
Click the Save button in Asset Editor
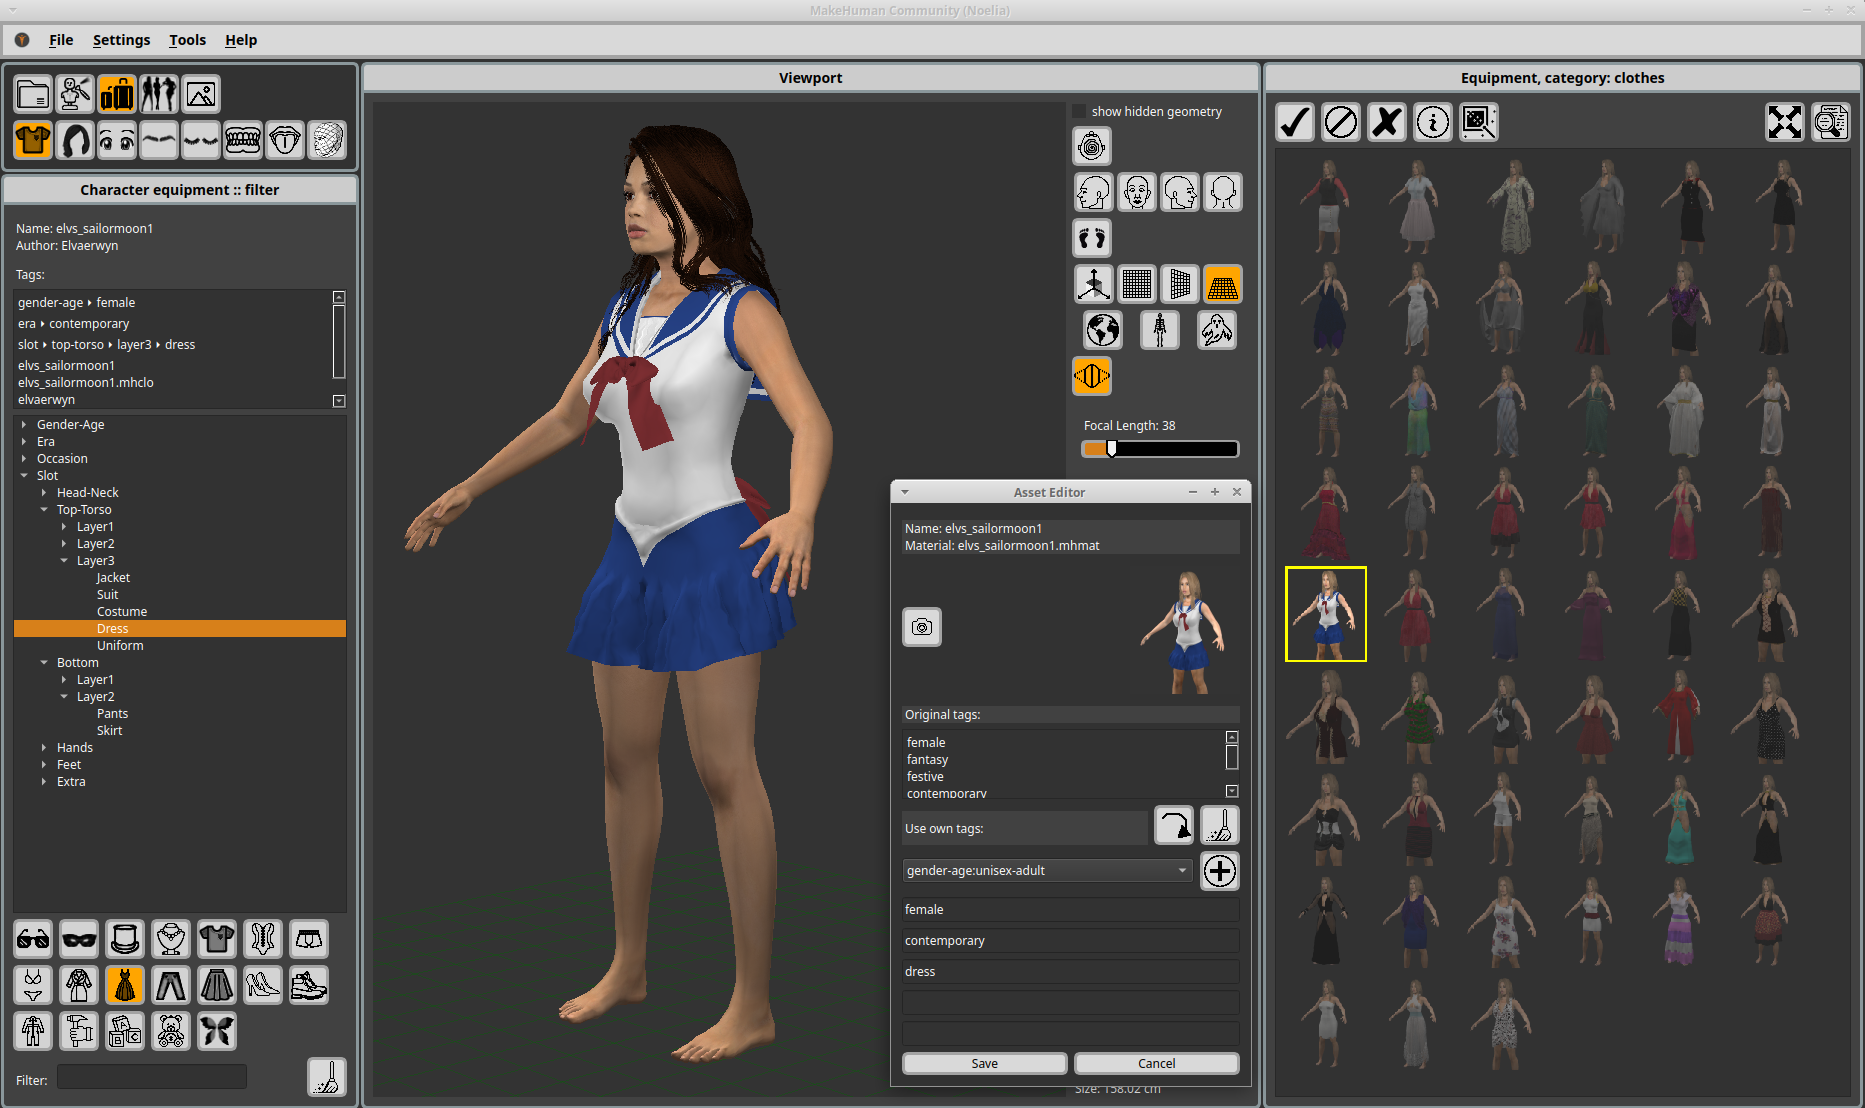984,1063
